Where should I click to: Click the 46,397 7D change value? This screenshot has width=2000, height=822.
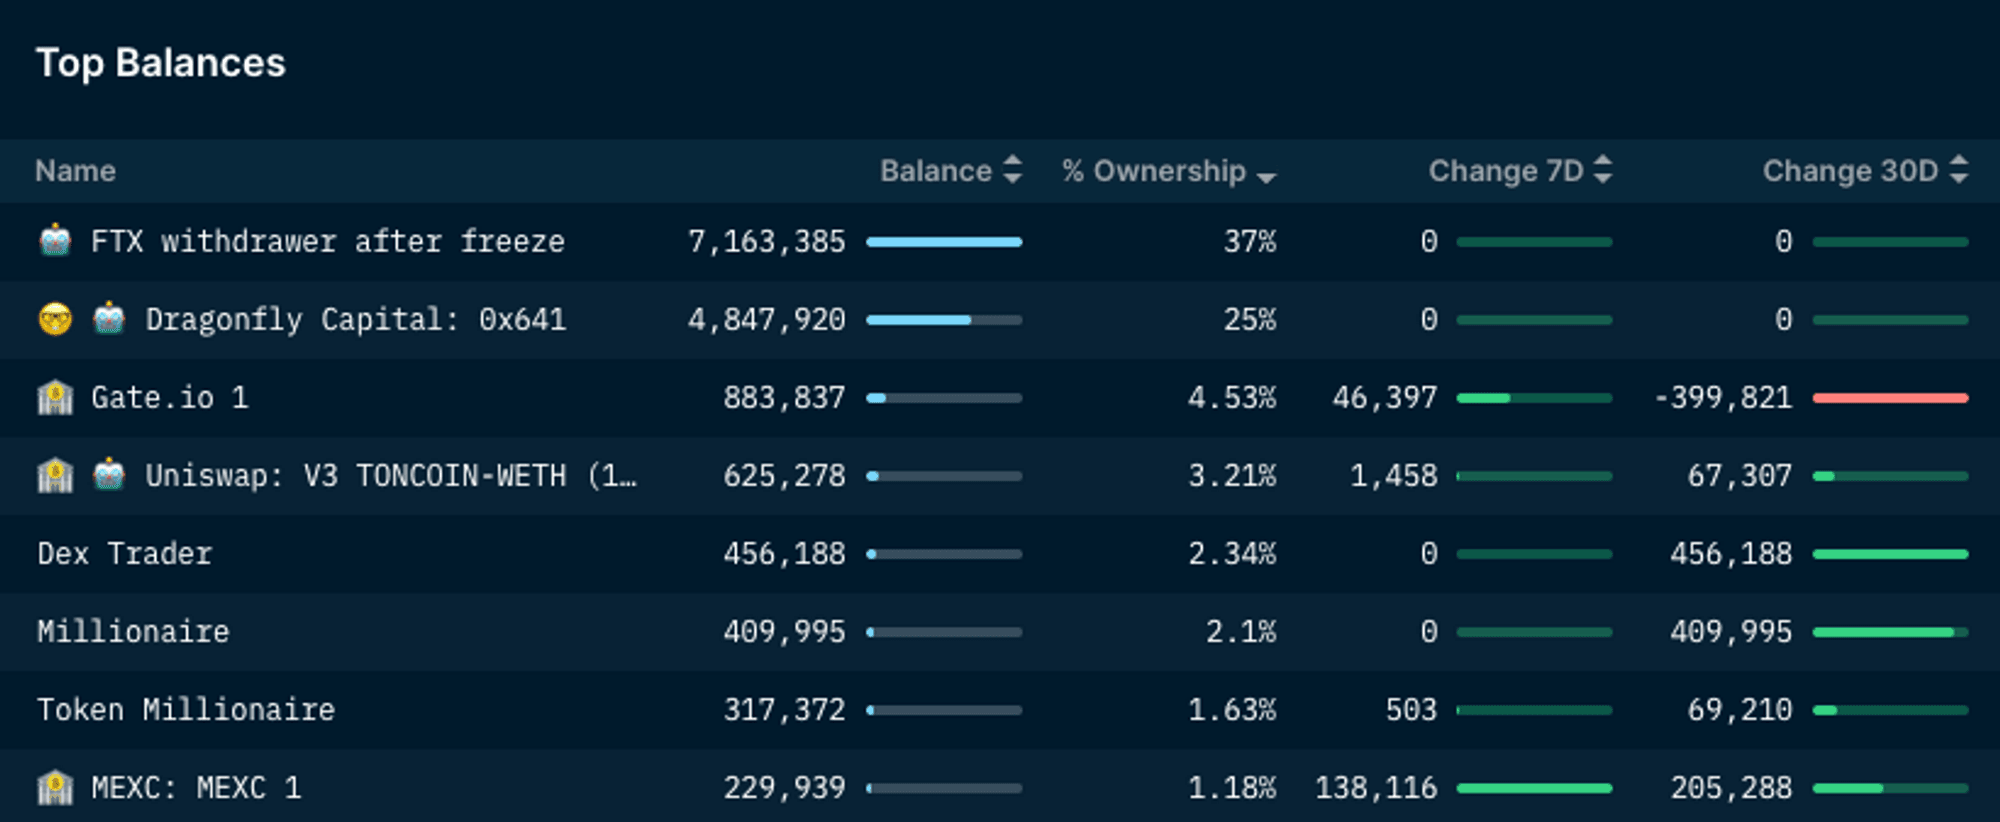click(x=1385, y=397)
